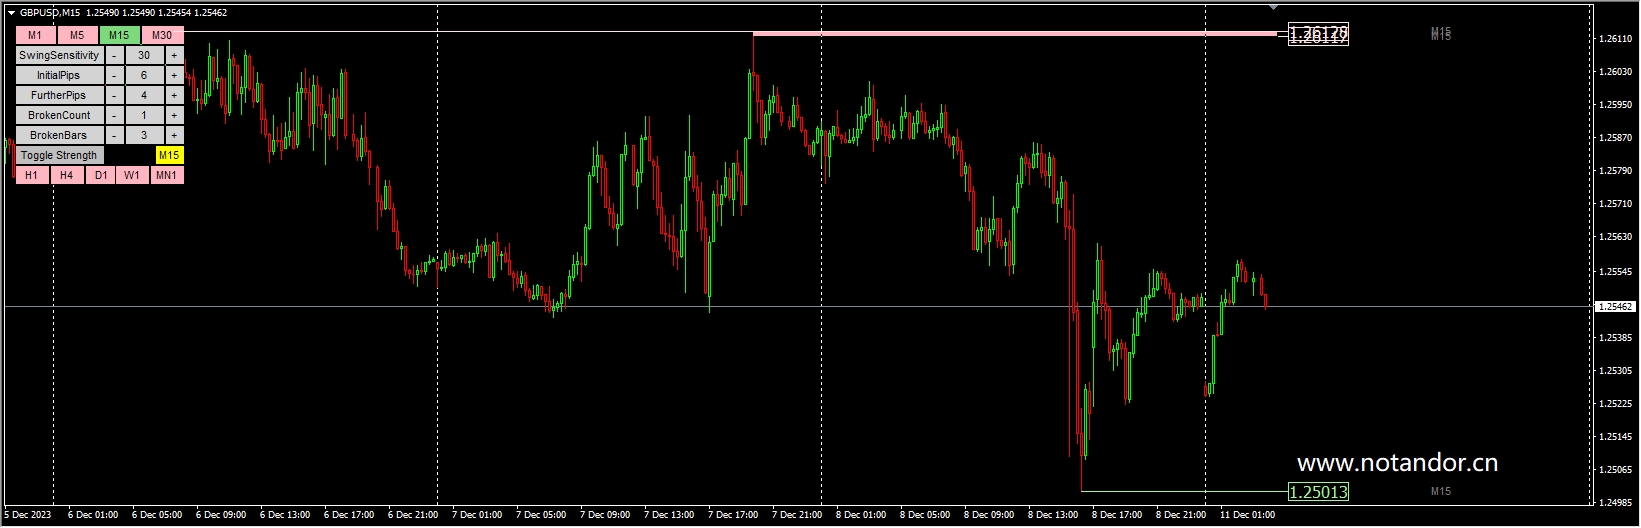This screenshot has width=1641, height=528.
Task: Switch to the H4 timeframe button
Action: click(67, 175)
